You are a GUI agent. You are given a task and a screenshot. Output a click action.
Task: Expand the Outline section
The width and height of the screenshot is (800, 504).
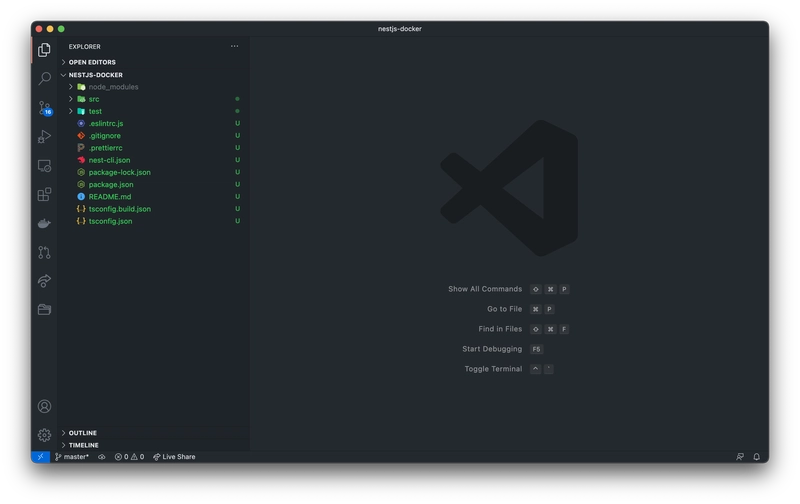(x=153, y=433)
